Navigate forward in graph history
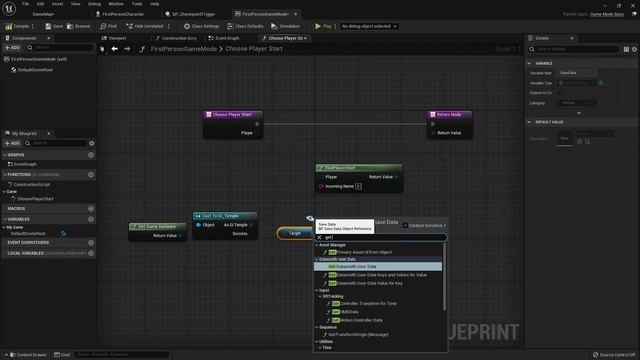The image size is (640, 360). pos(127,49)
